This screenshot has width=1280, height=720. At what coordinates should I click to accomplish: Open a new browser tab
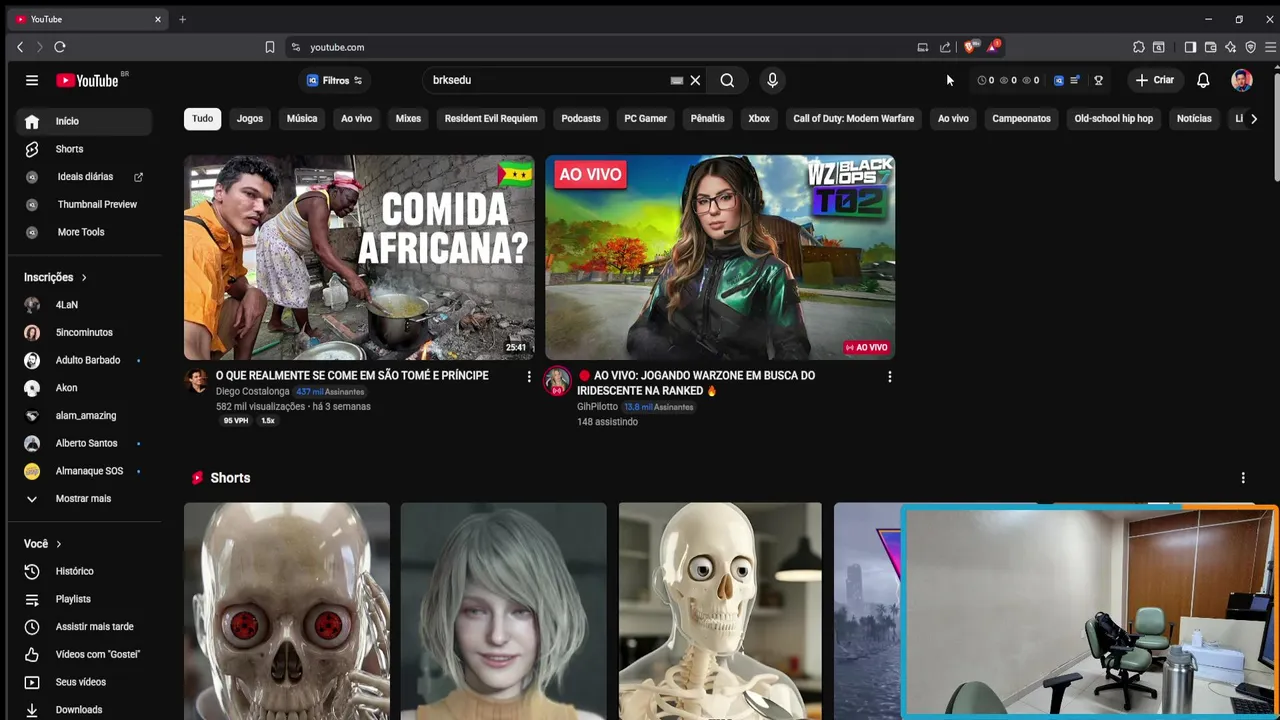pyautogui.click(x=182, y=19)
